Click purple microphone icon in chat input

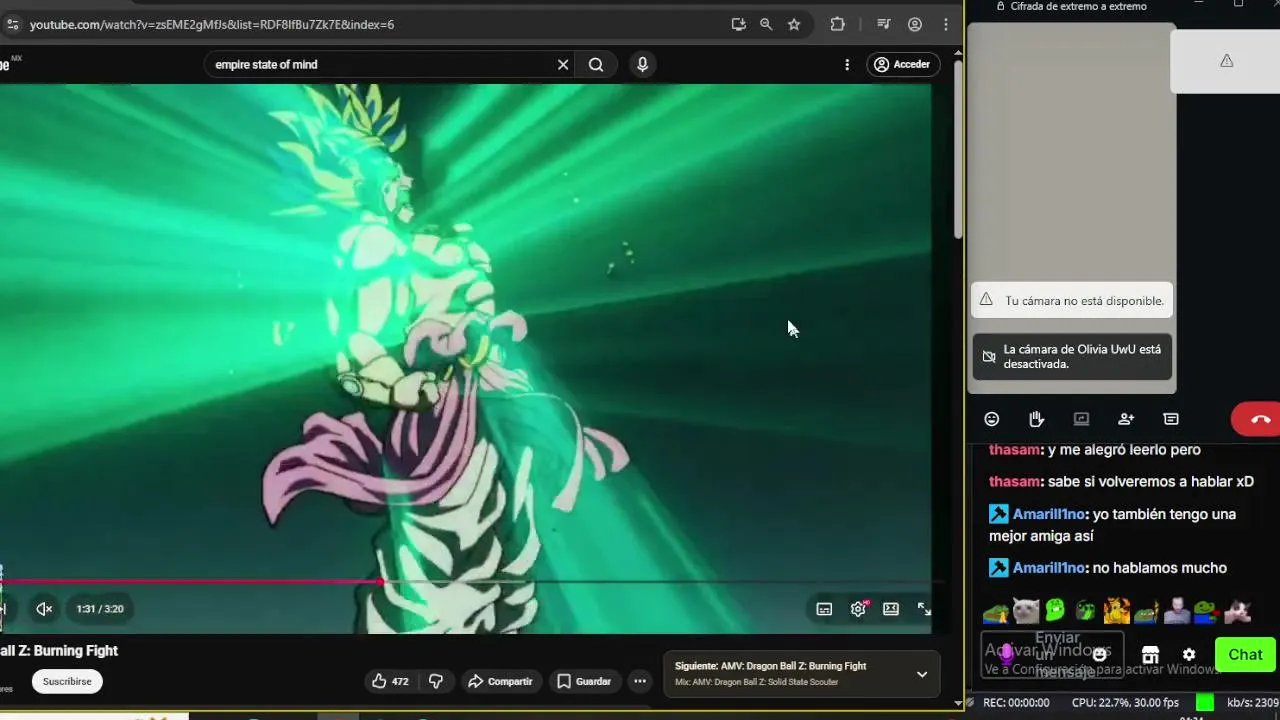pos(1006,654)
